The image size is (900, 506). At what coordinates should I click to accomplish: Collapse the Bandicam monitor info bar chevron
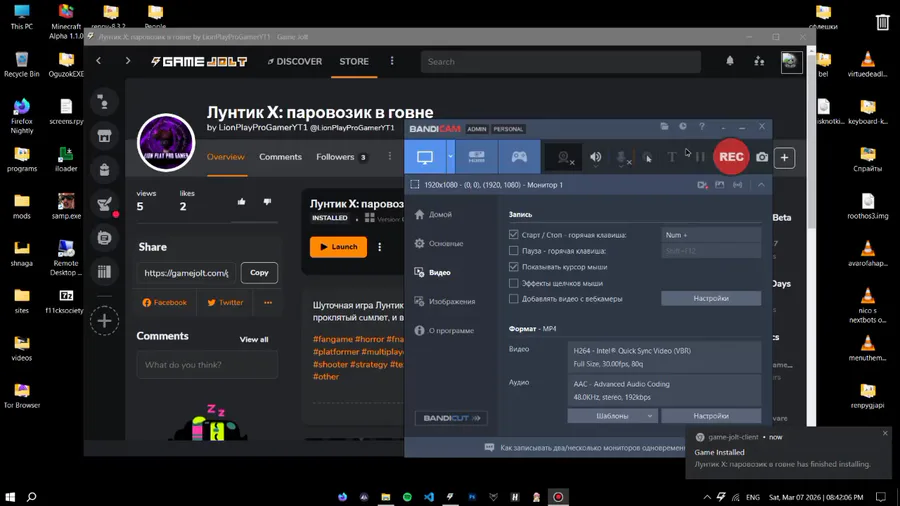pos(761,185)
